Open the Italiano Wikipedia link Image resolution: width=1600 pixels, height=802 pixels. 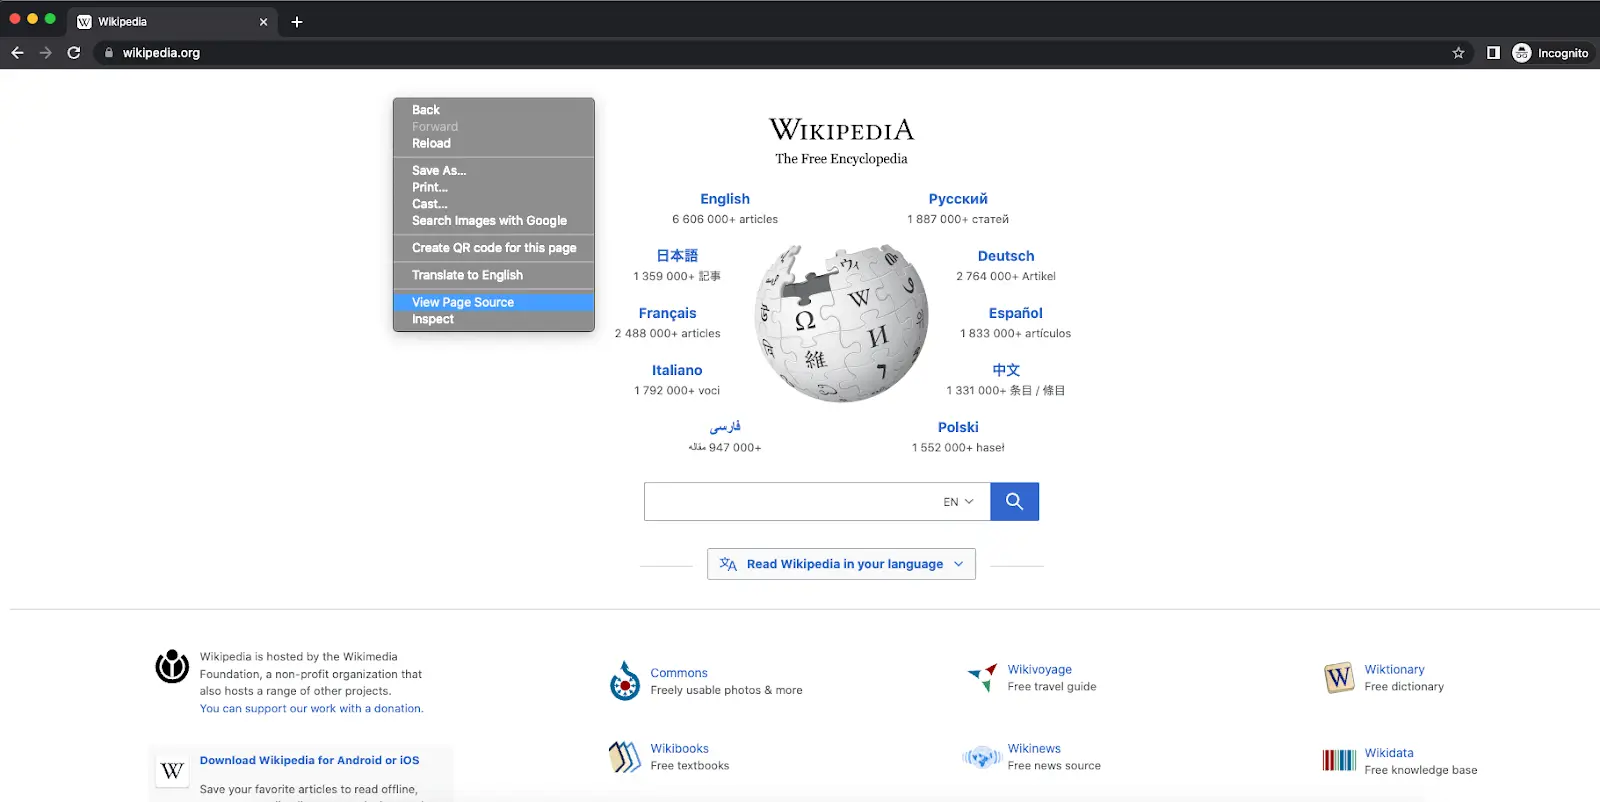[677, 370]
